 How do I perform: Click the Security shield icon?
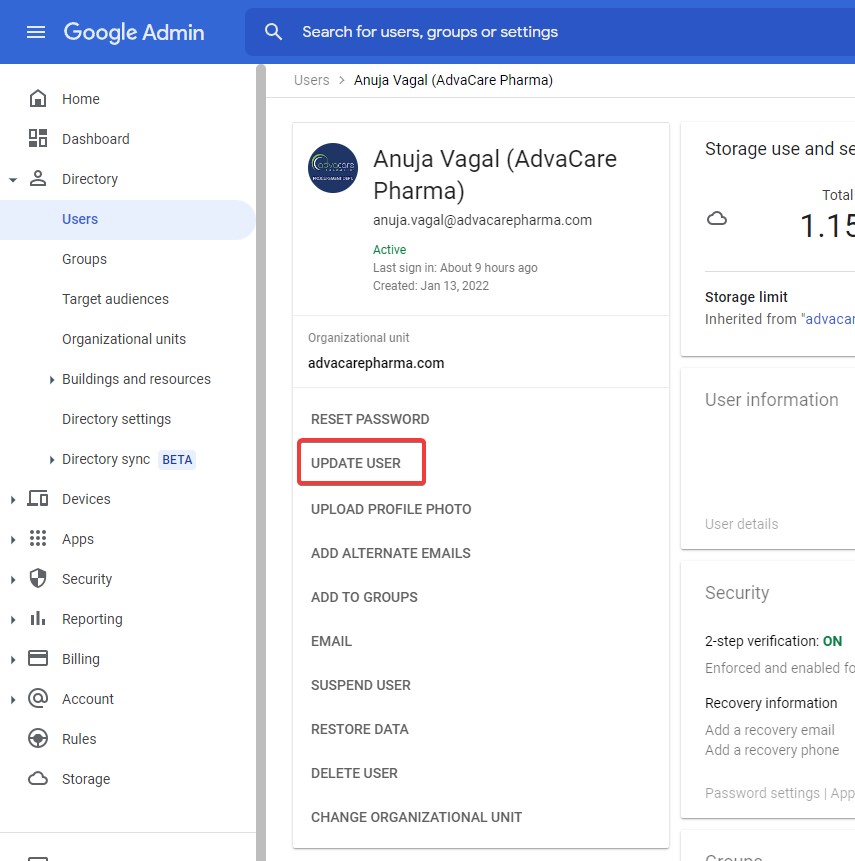pos(38,578)
